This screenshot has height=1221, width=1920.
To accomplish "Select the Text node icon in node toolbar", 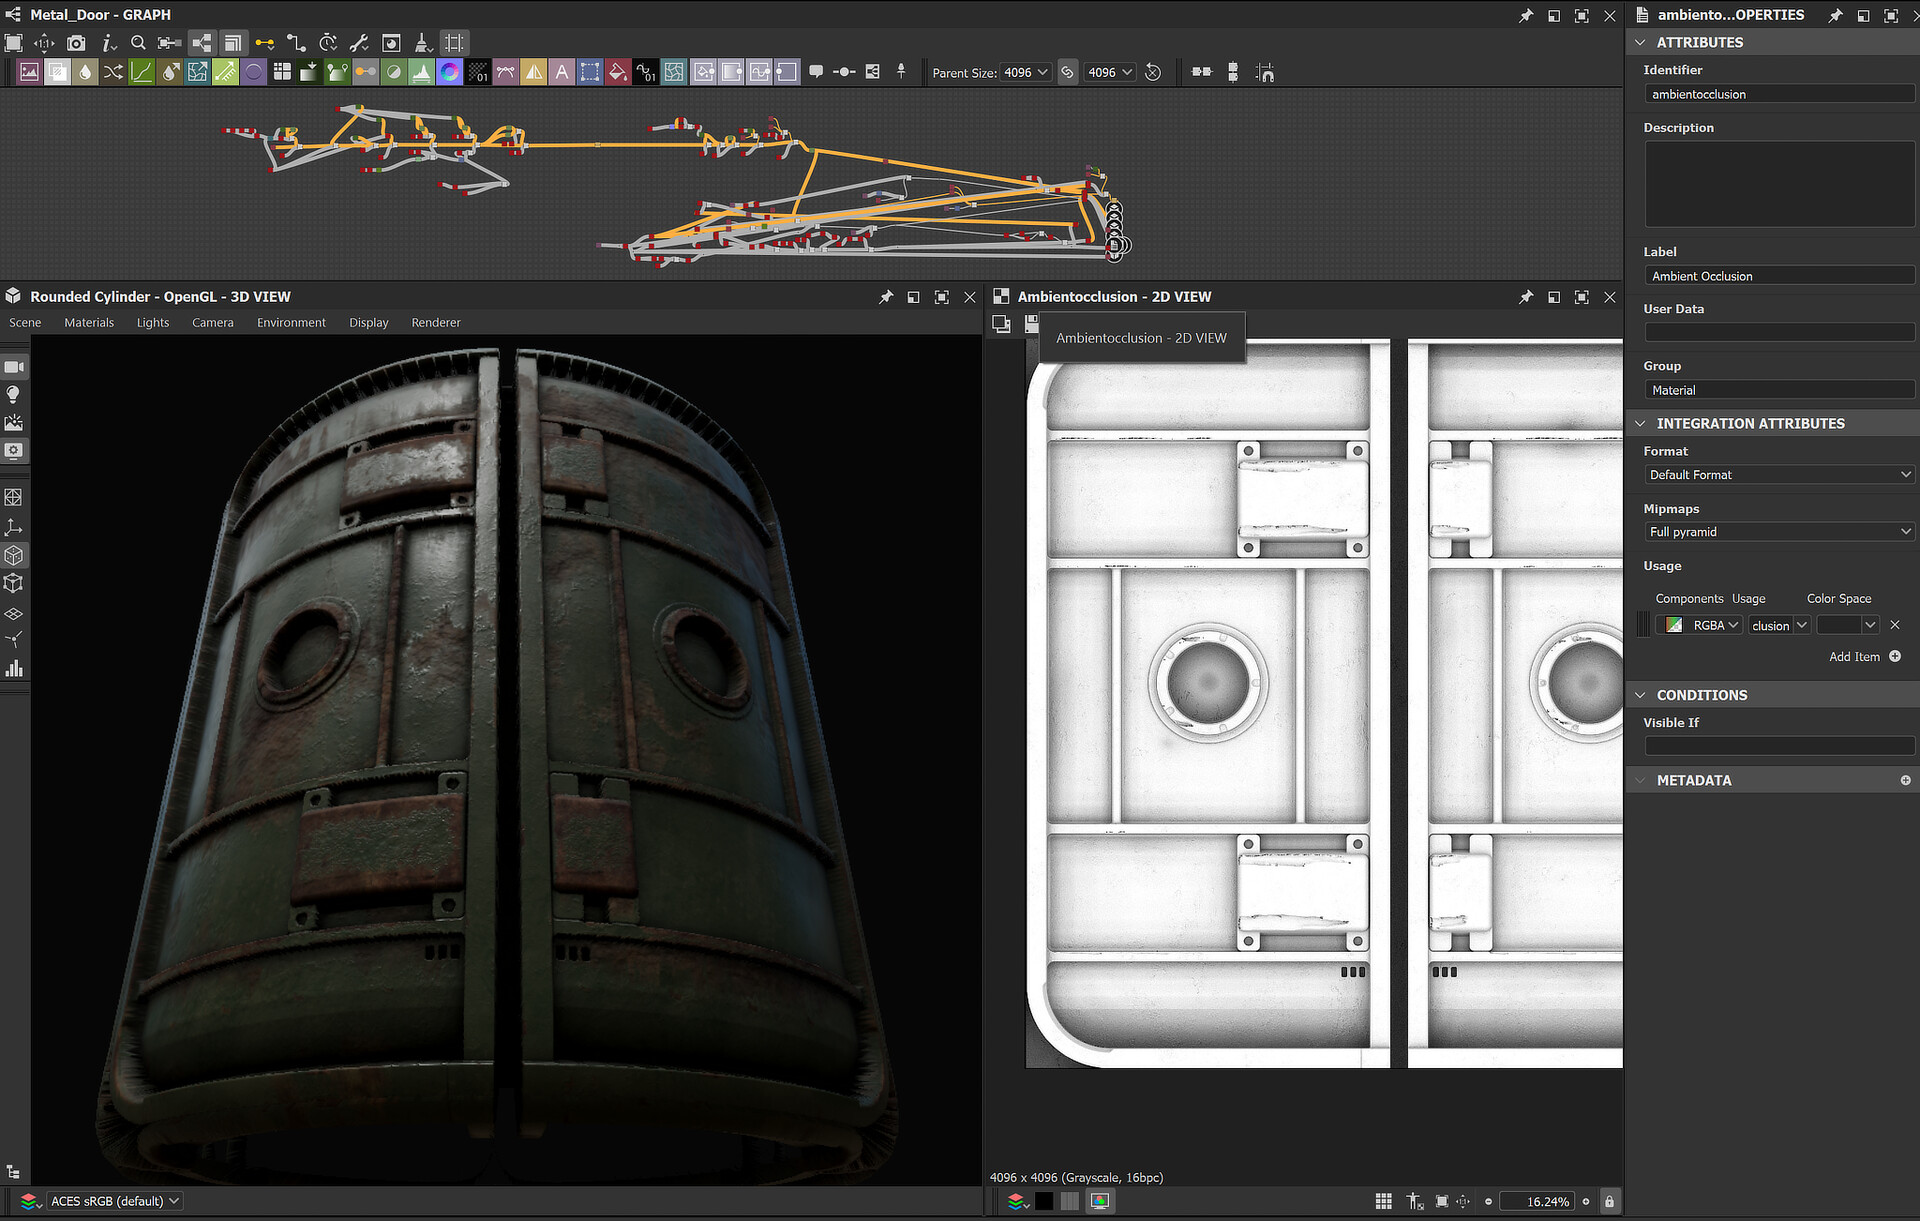I will tap(562, 72).
